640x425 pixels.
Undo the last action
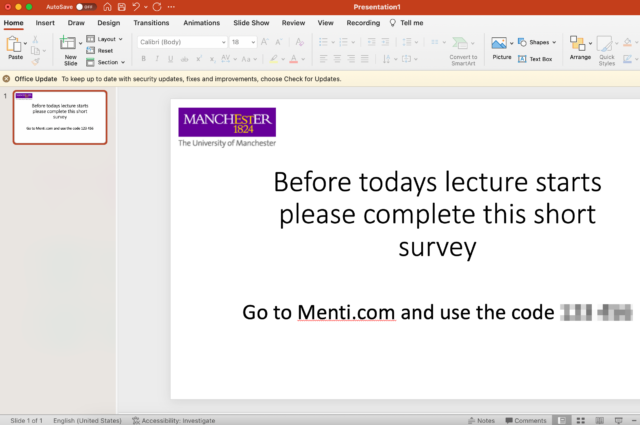[x=136, y=7]
